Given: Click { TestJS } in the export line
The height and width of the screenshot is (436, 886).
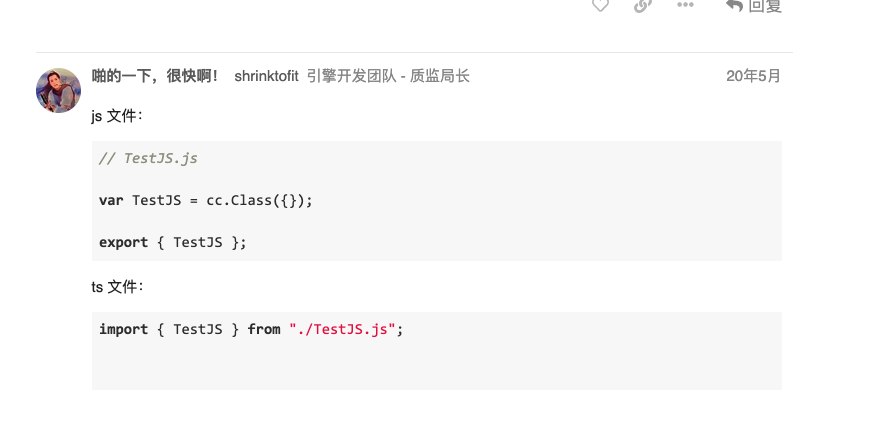Looking at the screenshot, I should coord(197,242).
